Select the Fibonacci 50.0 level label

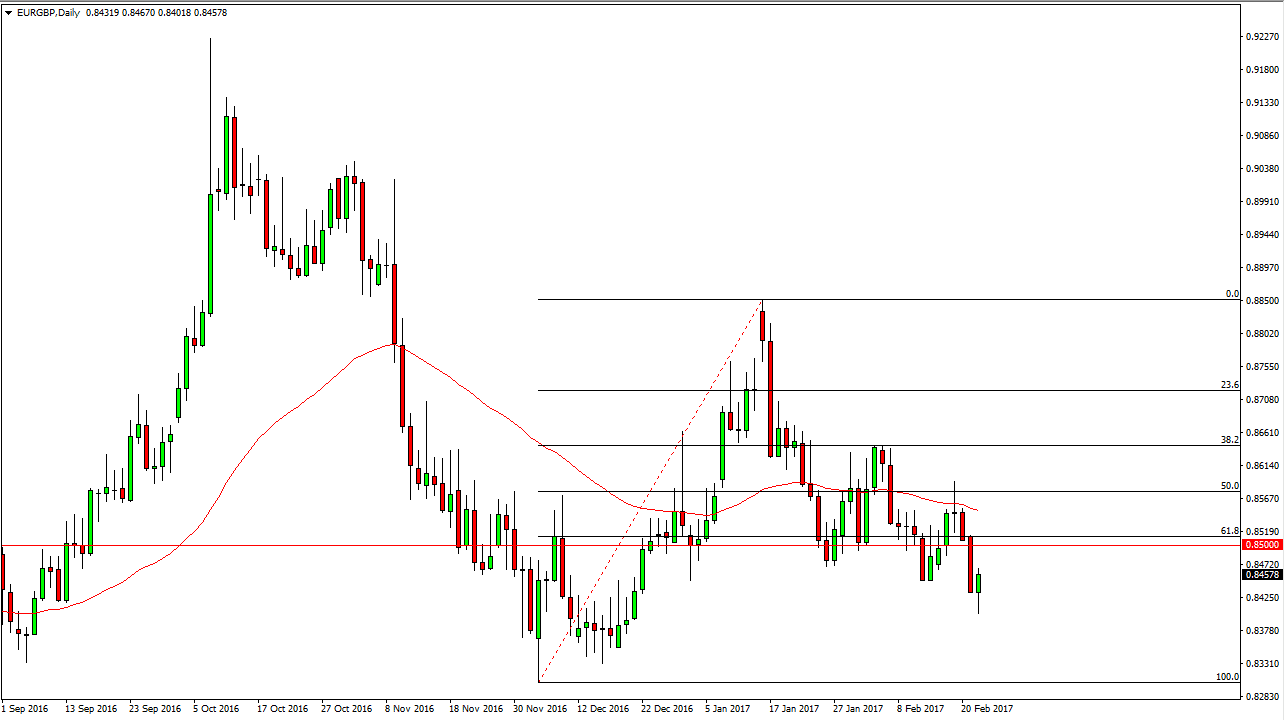(x=1230, y=486)
